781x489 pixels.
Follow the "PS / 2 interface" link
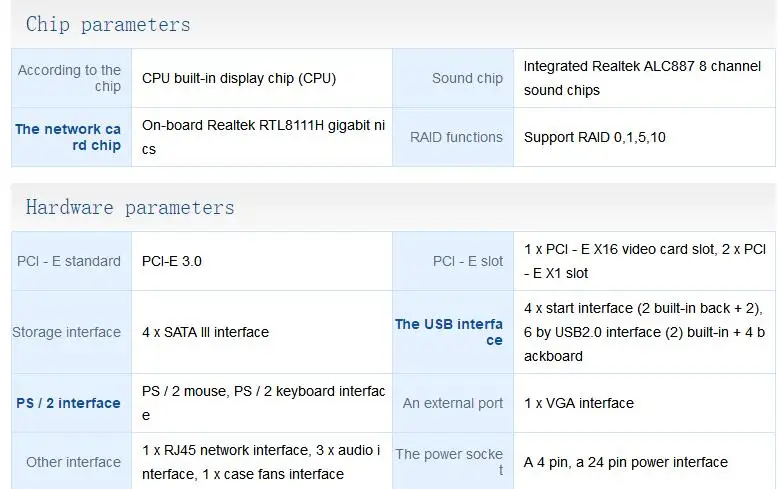click(x=68, y=403)
